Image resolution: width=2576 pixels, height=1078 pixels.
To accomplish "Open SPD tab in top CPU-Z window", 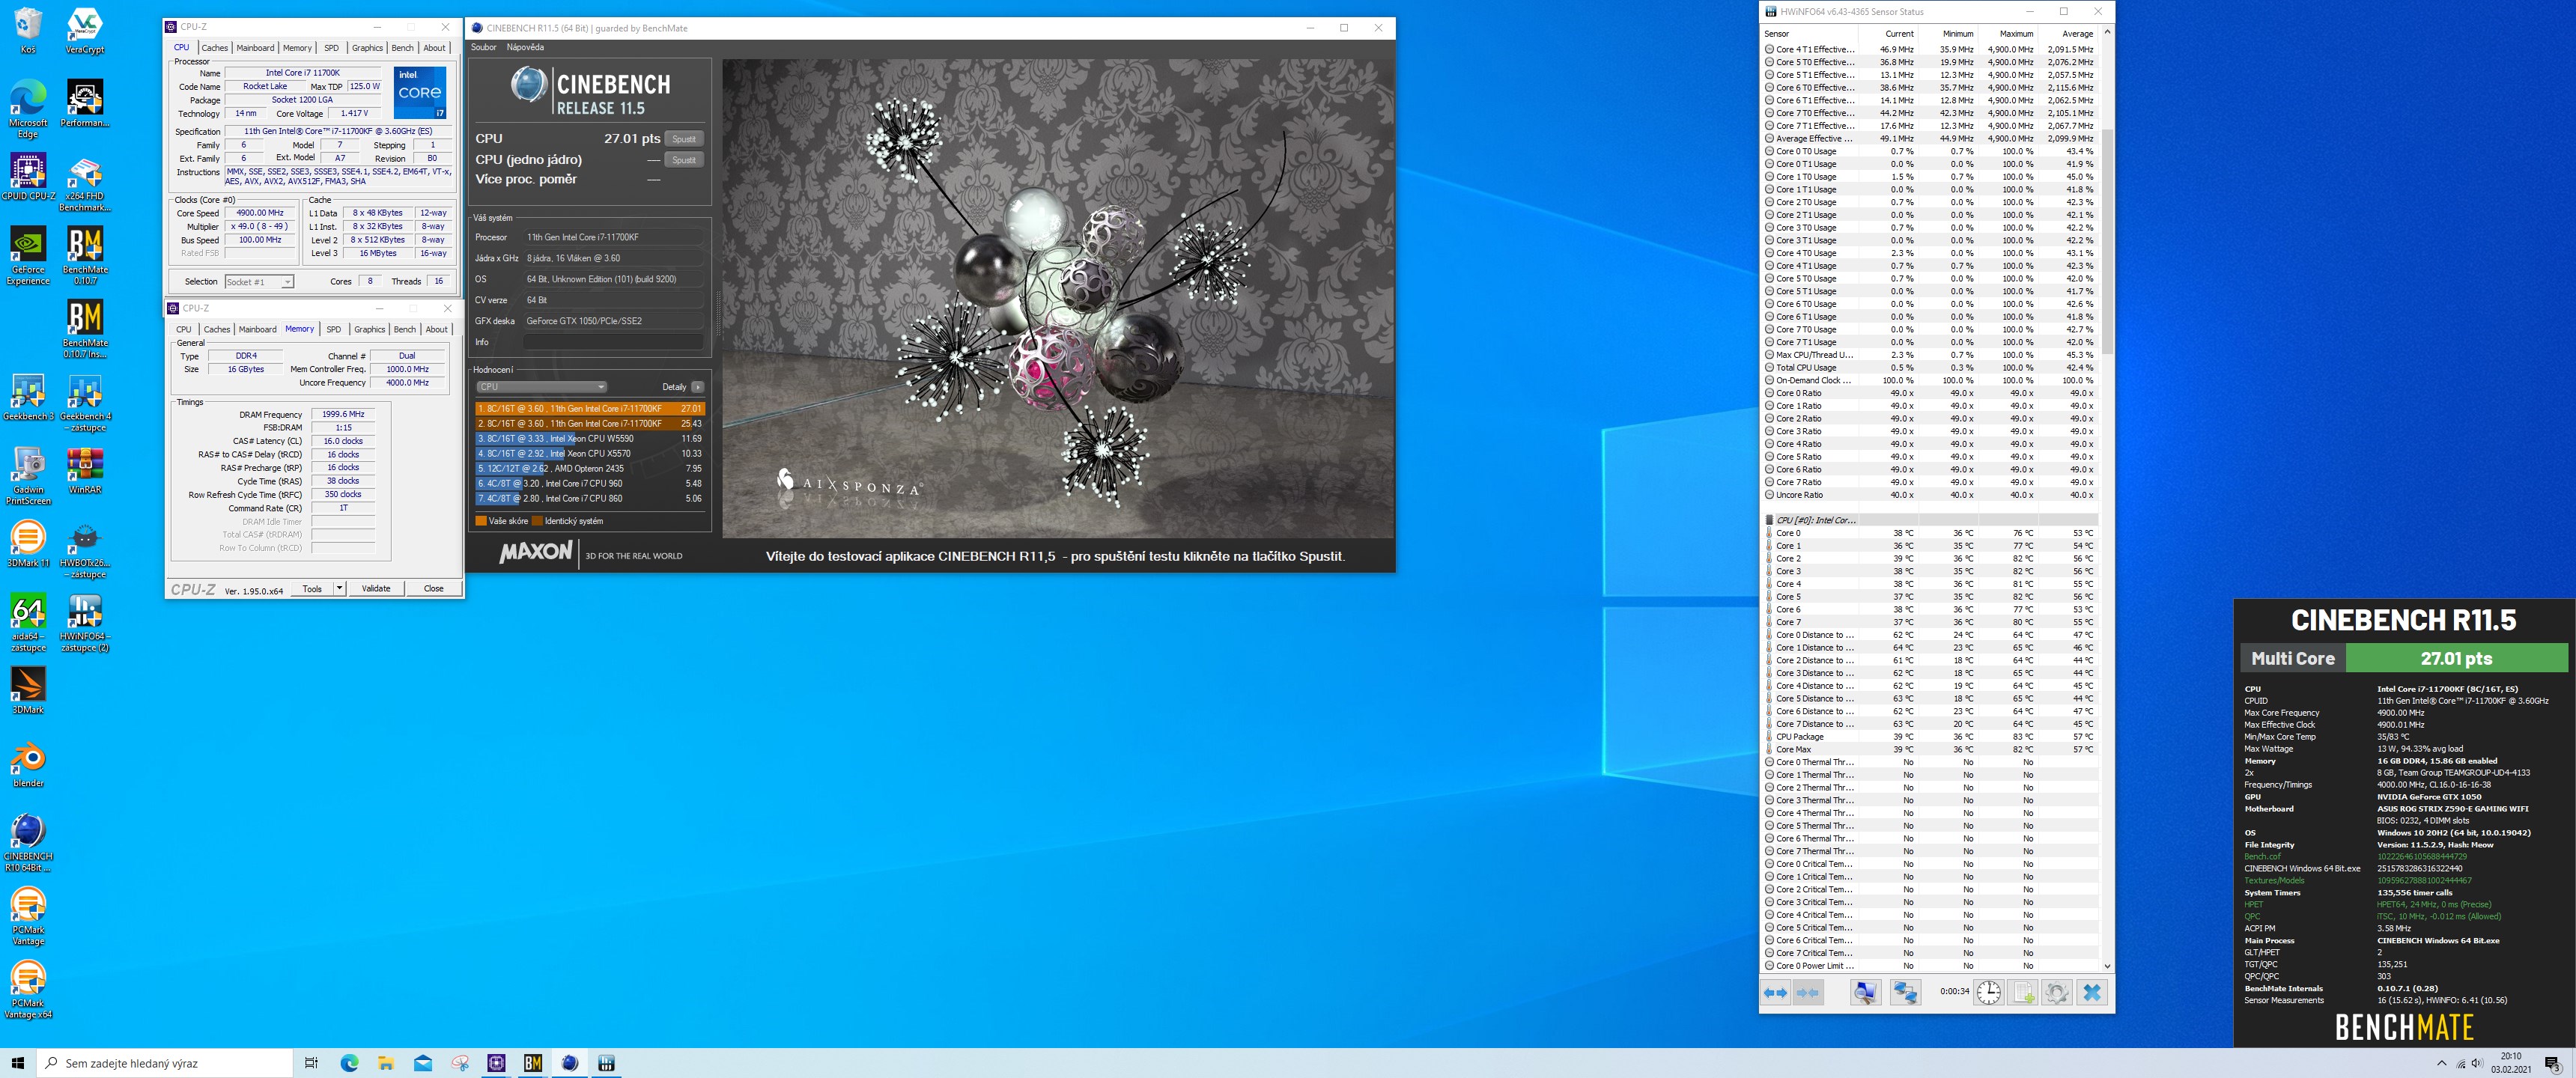I will click(331, 48).
